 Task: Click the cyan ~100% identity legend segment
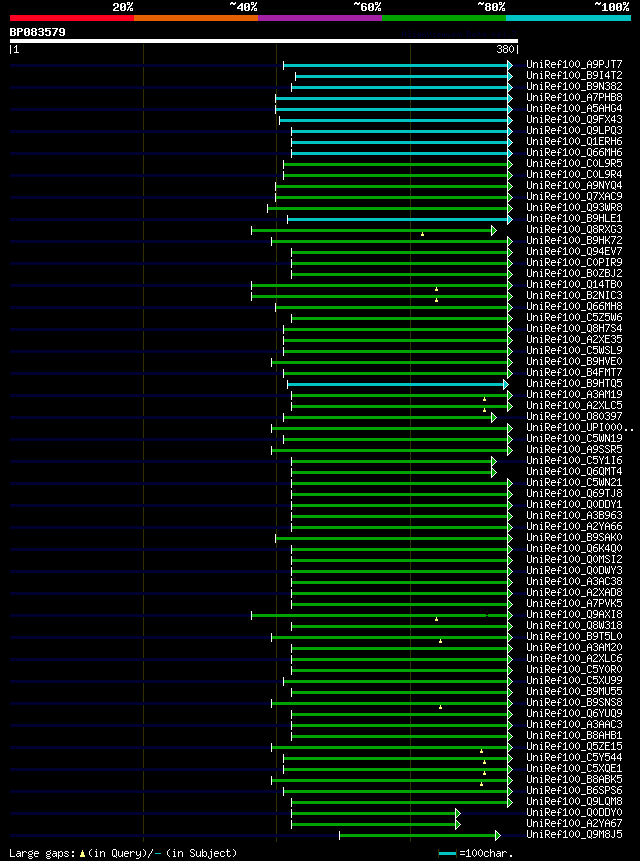568,18
